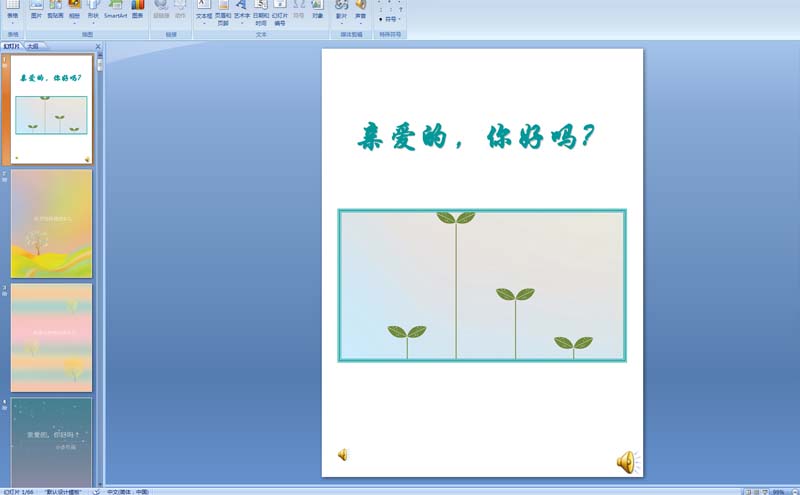This screenshot has width=800, height=495.
Task: Click the slide title 亲爱的，你好吗？
Action: click(476, 137)
